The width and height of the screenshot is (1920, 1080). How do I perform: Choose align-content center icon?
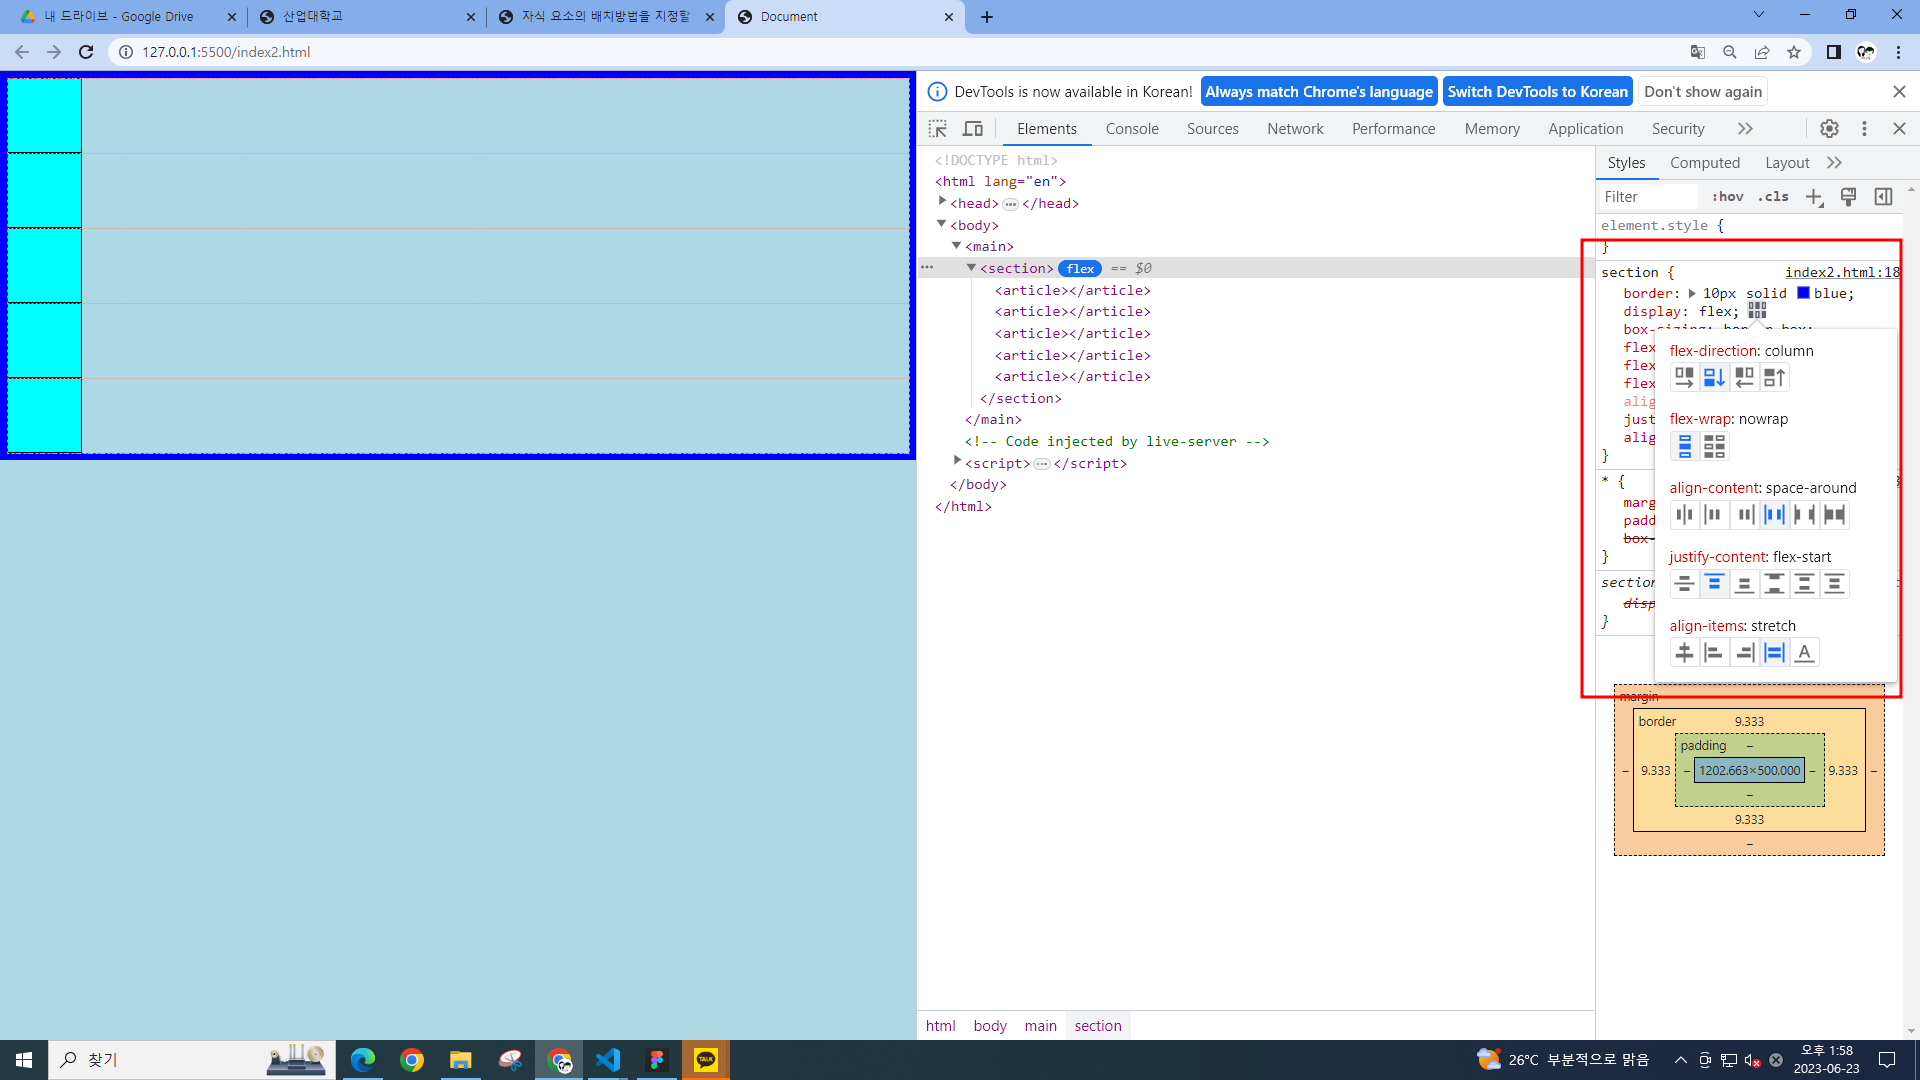(x=1684, y=515)
